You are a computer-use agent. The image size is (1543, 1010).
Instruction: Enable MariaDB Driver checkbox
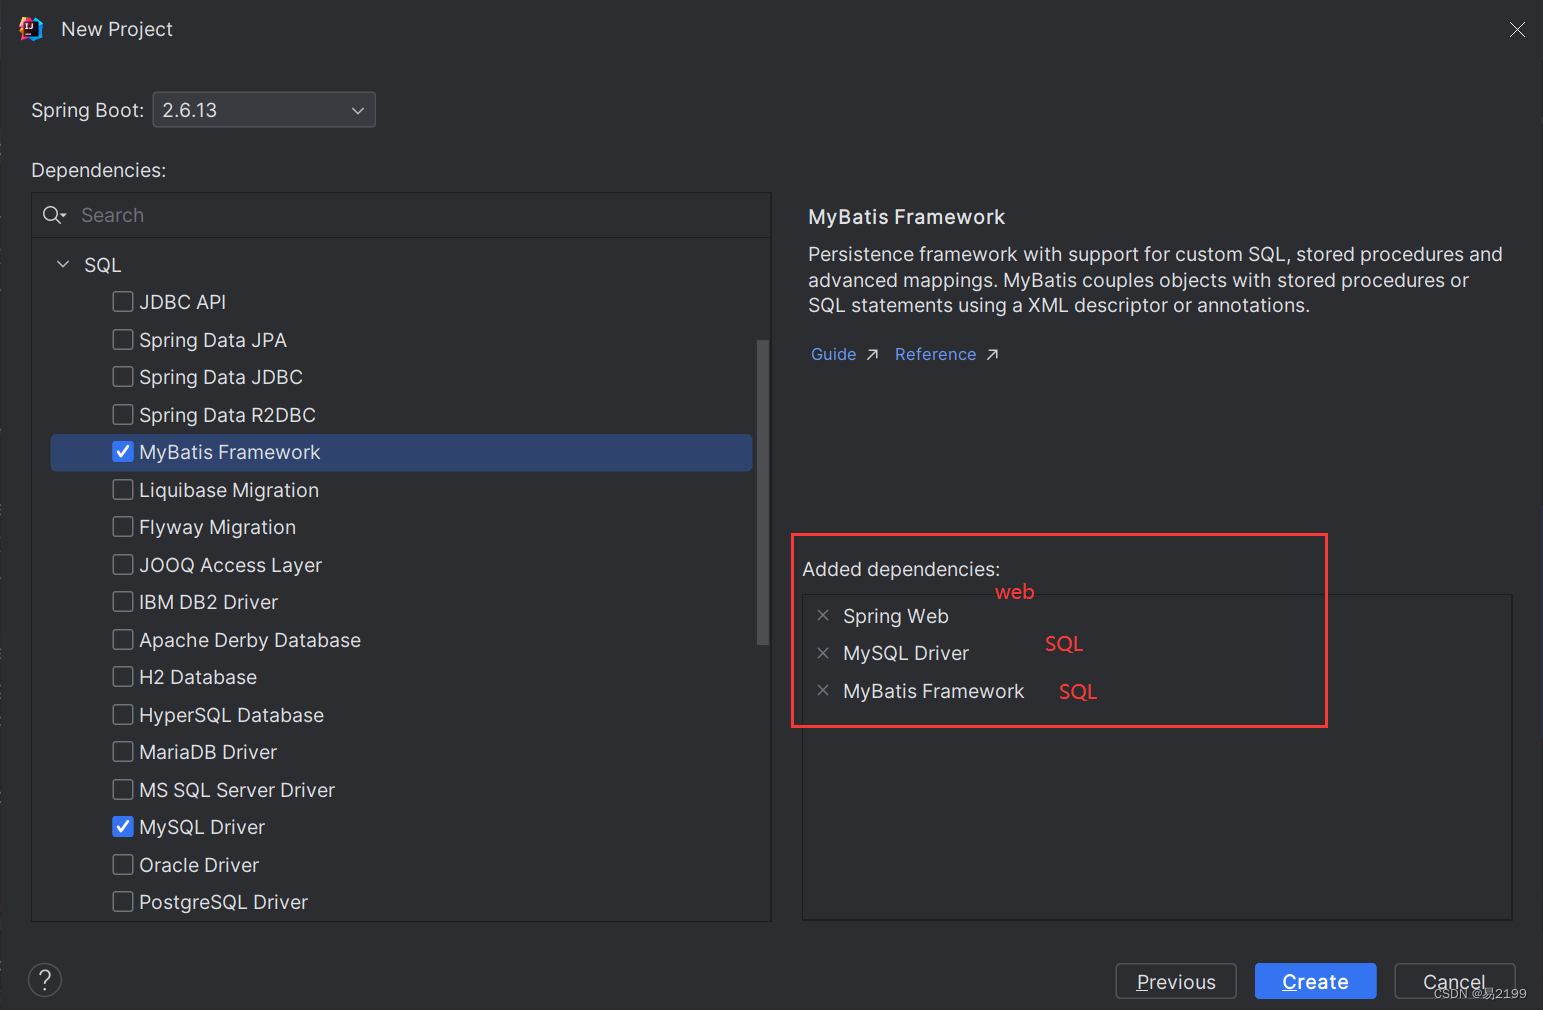[123, 752]
